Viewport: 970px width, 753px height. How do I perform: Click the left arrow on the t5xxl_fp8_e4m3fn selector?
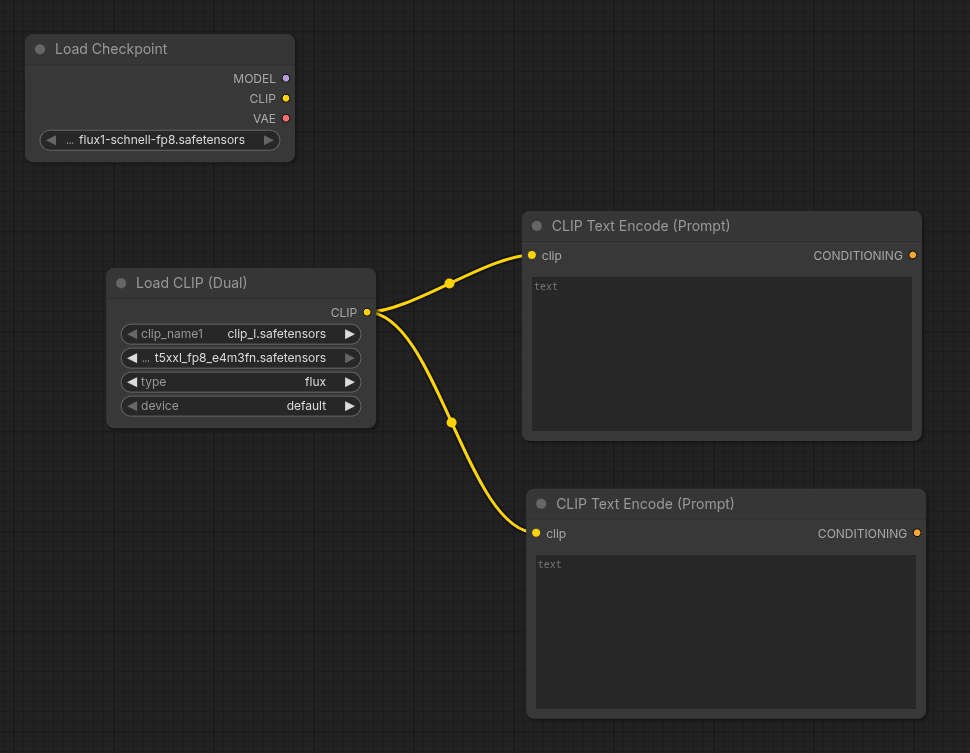click(132, 358)
